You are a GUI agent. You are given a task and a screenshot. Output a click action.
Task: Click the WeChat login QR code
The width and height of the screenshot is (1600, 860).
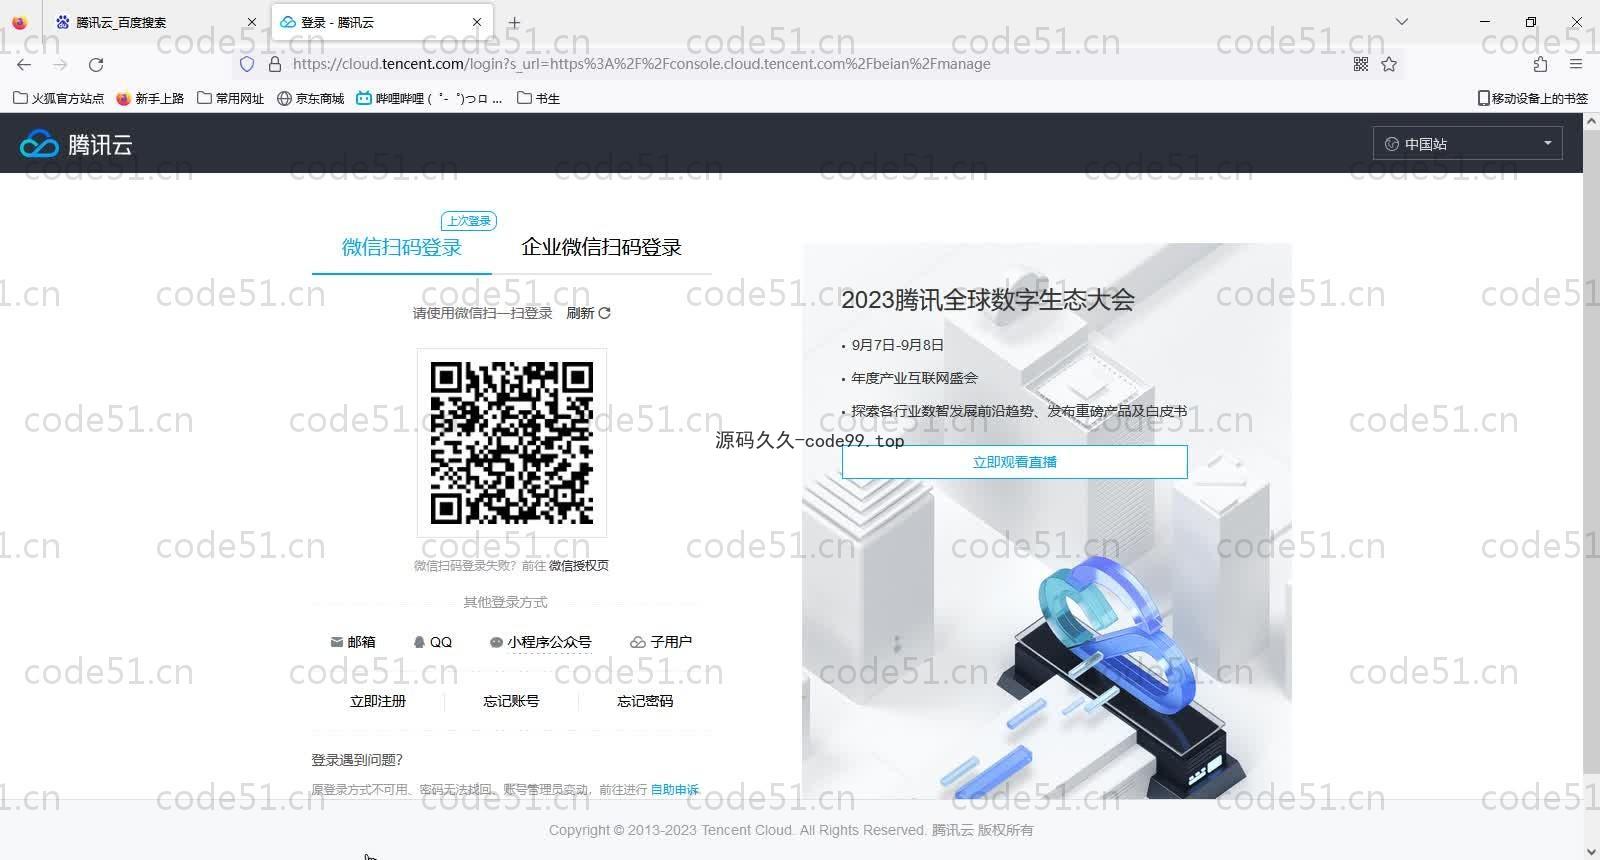(512, 443)
